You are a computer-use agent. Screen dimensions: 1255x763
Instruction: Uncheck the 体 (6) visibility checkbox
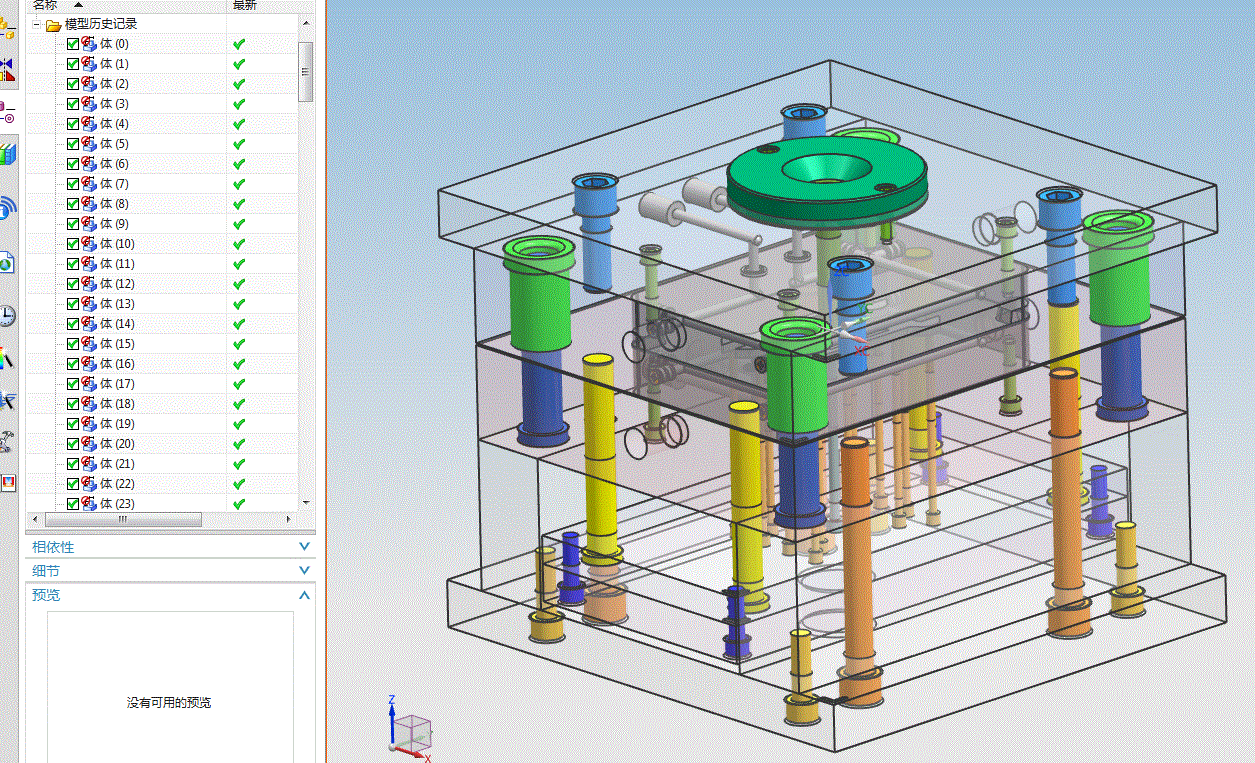pyautogui.click(x=73, y=164)
